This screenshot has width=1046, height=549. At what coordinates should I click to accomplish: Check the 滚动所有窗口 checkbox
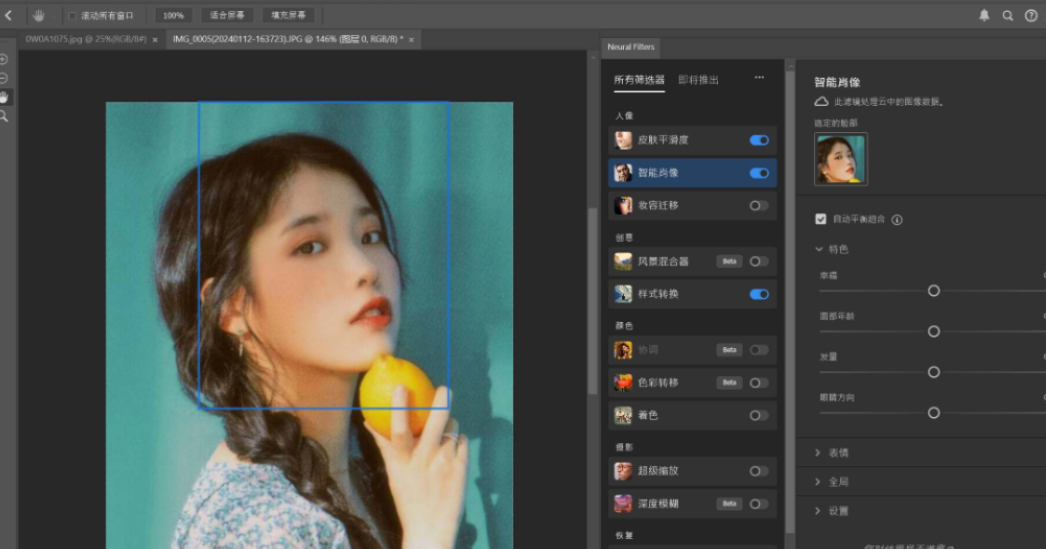tap(72, 15)
